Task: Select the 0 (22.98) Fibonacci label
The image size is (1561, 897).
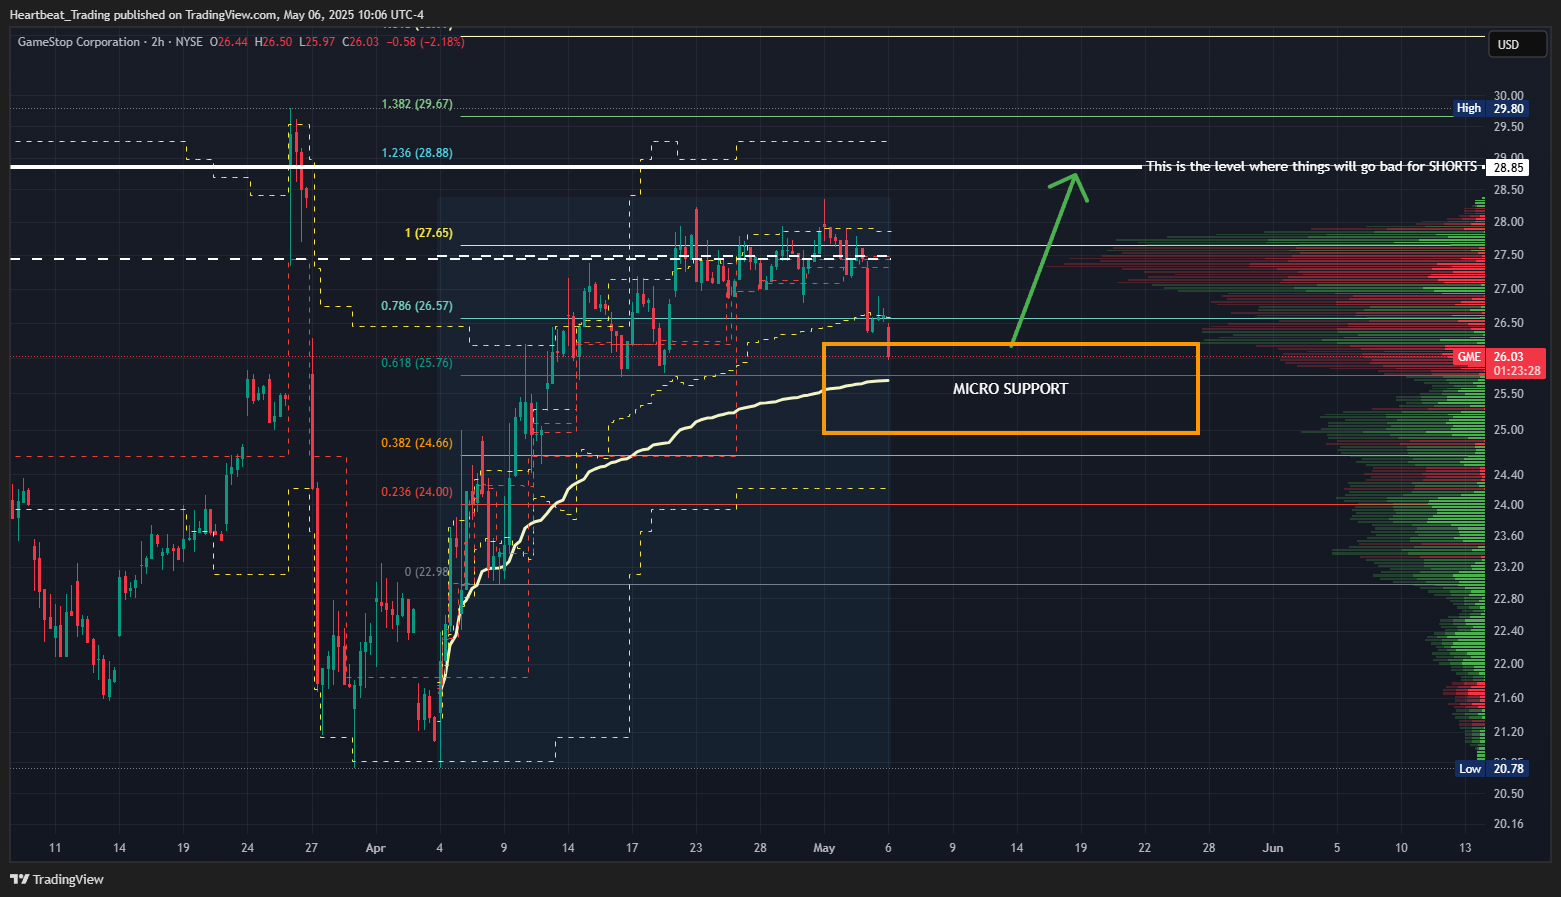Action: (427, 572)
